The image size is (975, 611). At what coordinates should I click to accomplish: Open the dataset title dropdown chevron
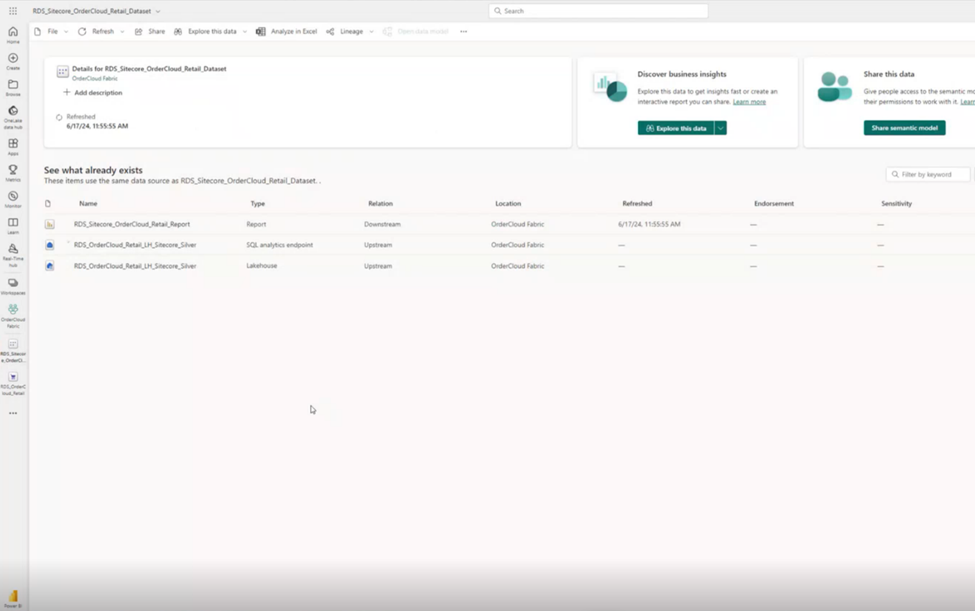[x=158, y=11]
